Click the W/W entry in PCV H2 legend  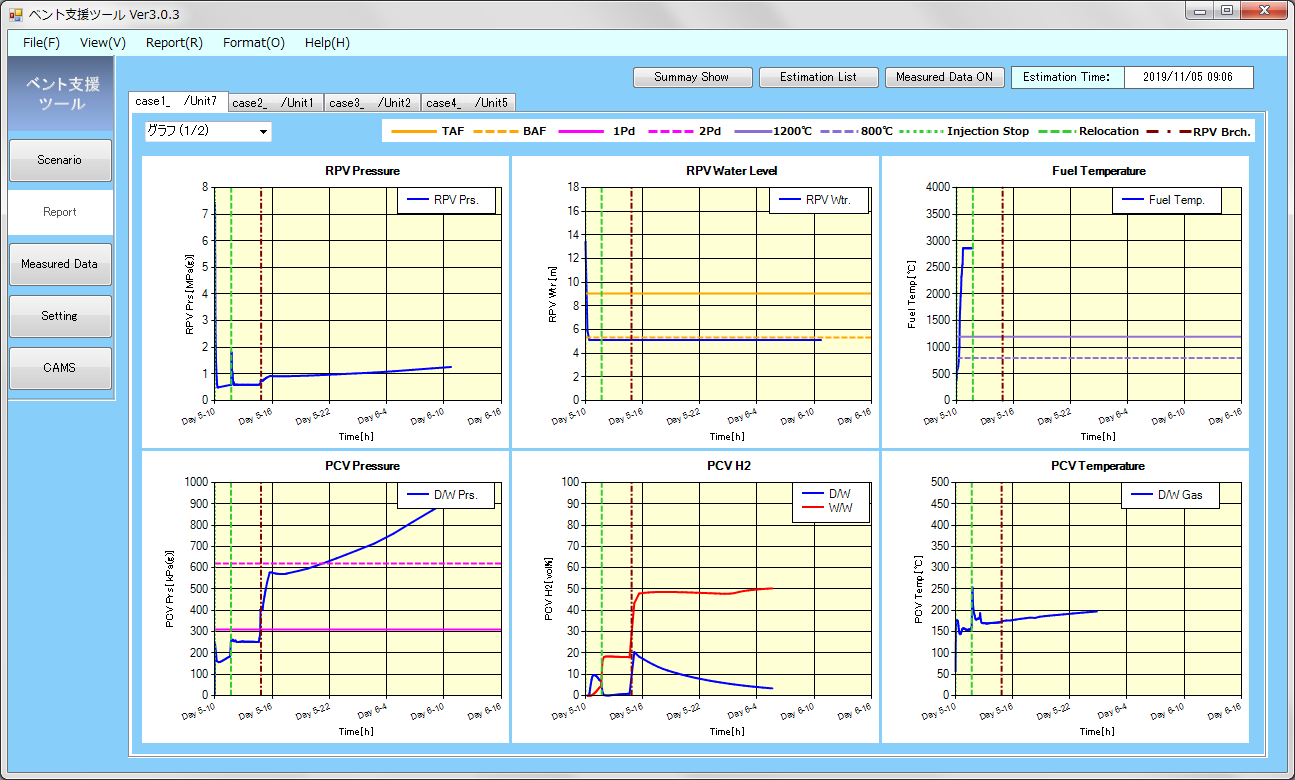coord(827,508)
